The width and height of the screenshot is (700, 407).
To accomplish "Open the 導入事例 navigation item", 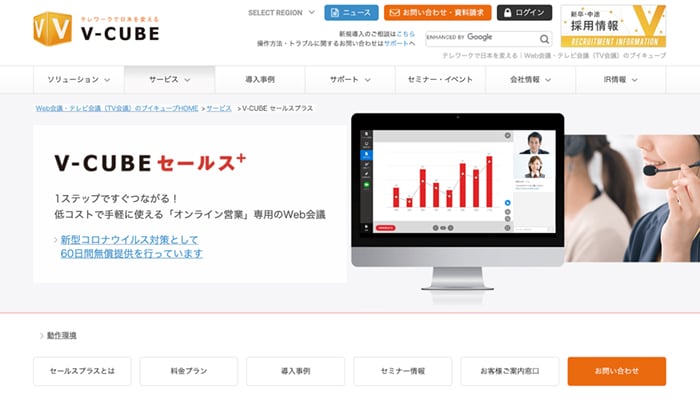I will (x=260, y=79).
